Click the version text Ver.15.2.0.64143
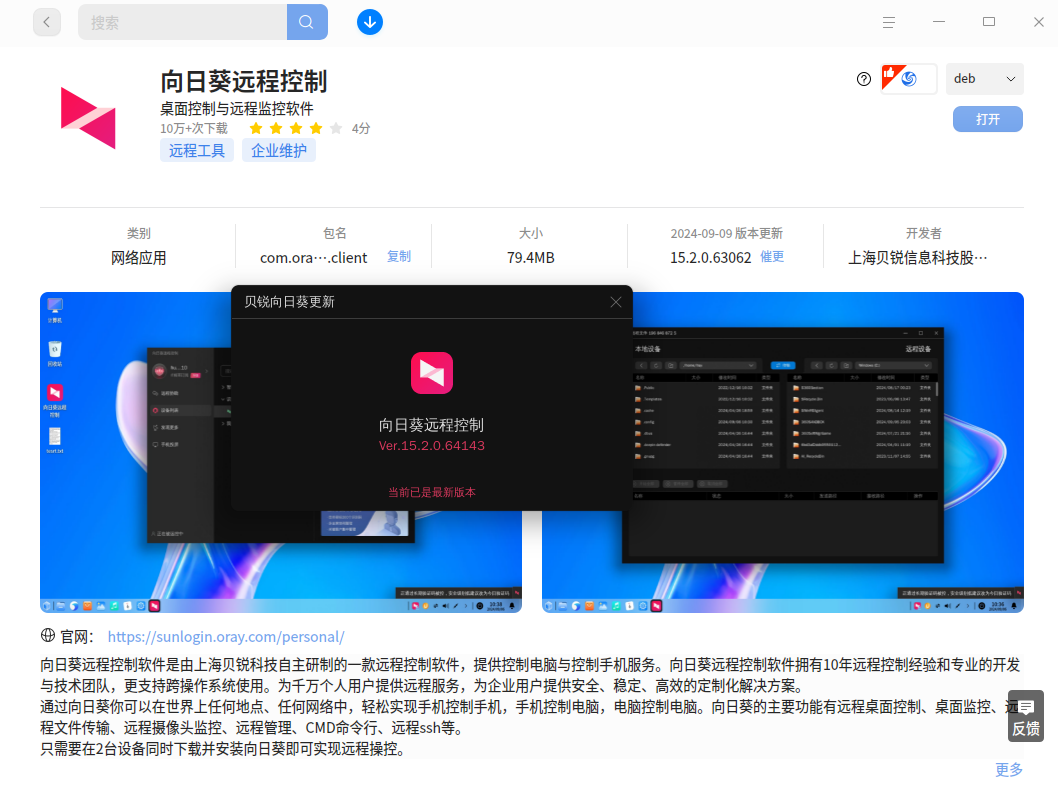Image resolution: width=1058 pixels, height=790 pixels. point(432,445)
